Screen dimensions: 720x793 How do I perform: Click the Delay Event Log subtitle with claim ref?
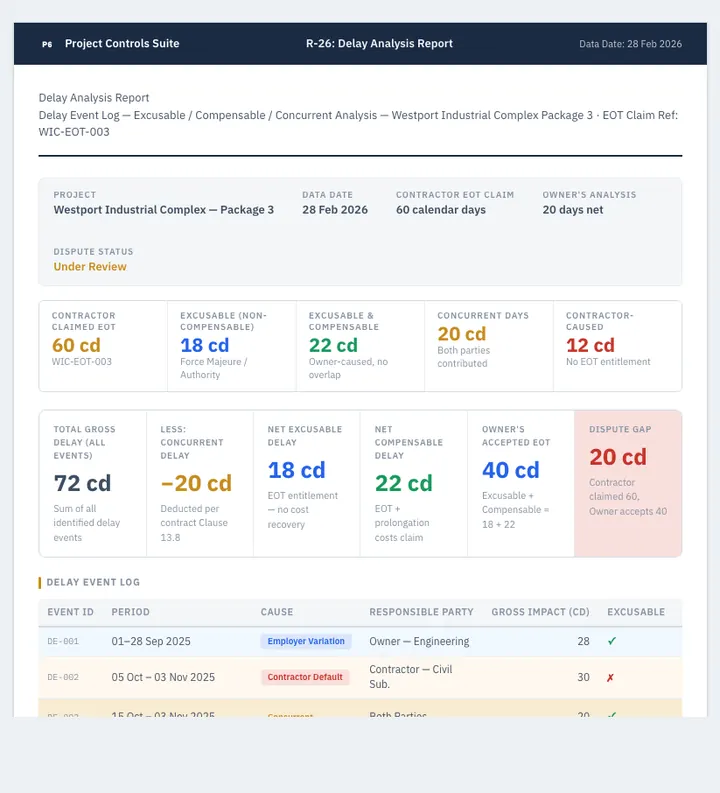click(358, 123)
